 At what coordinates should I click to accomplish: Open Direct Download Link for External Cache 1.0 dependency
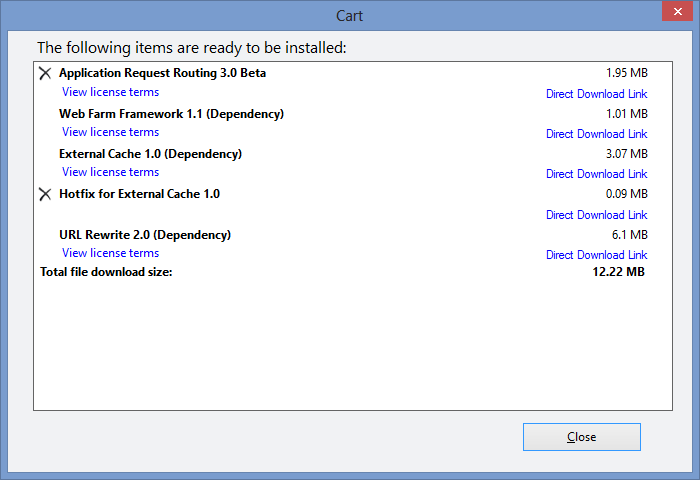point(596,174)
